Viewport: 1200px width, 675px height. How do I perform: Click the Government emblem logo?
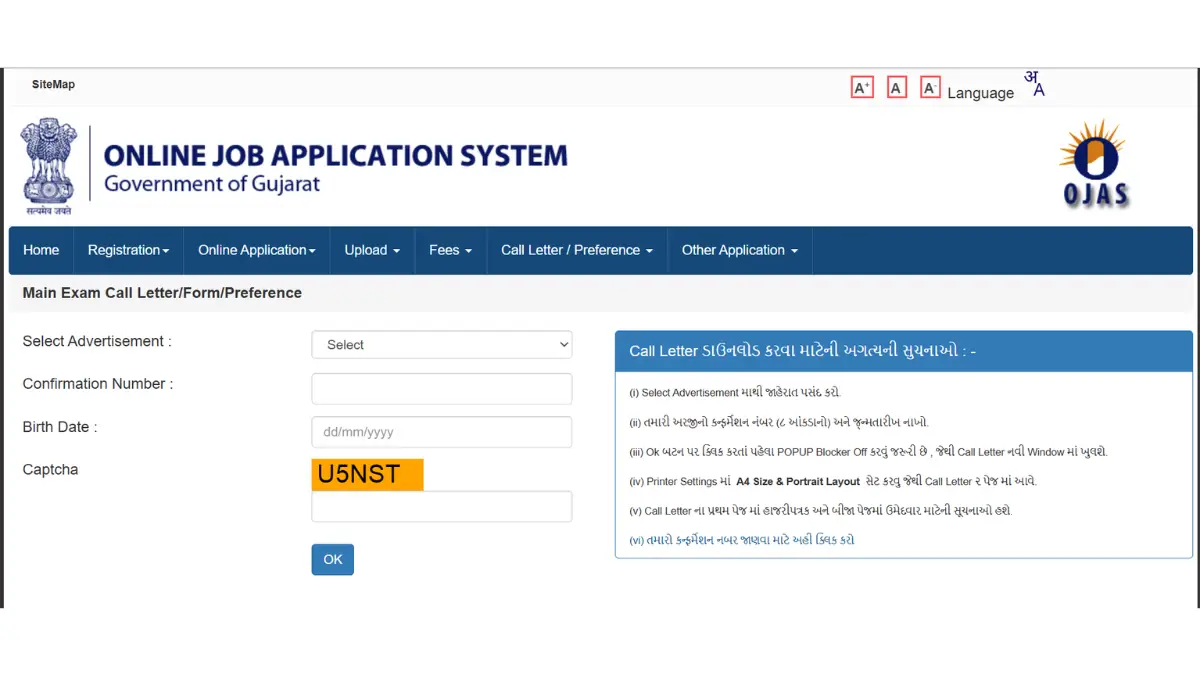(49, 167)
